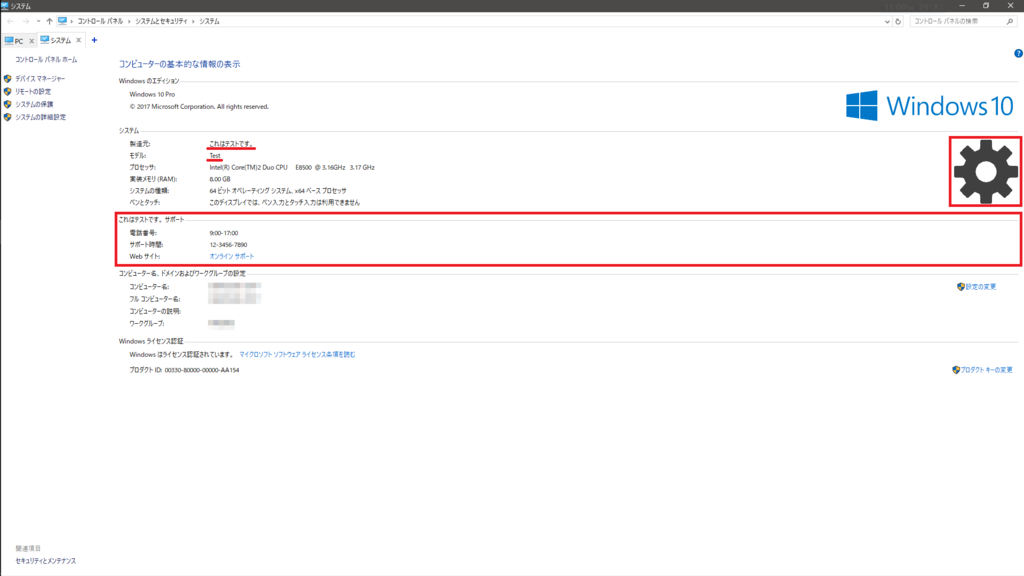Image resolution: width=1024 pixels, height=576 pixels.
Task: Navigate to システムとセキュリティ breadcrumb
Action: click(x=161, y=22)
